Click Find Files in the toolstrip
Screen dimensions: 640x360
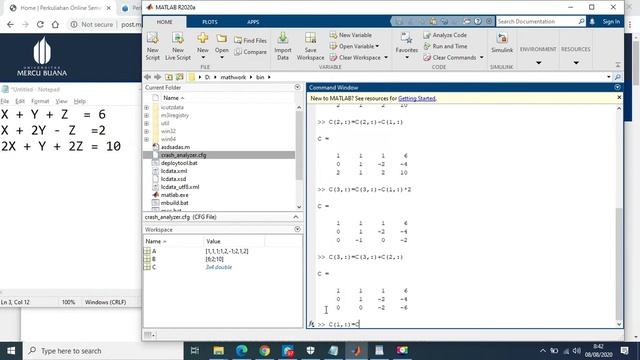coord(251,40)
